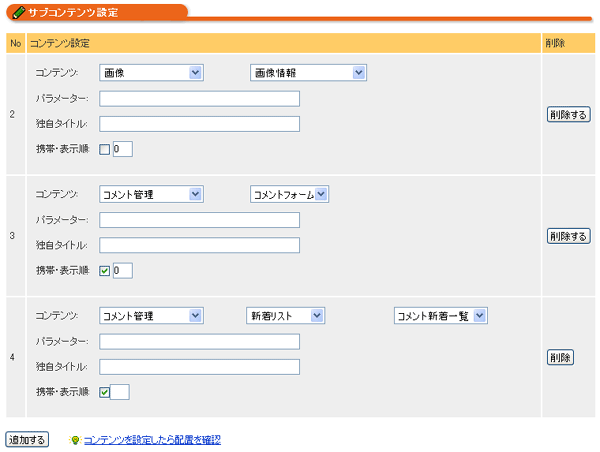The image size is (600, 452).
Task: Click the コンテンツ設定 column header
Action: coord(284,43)
